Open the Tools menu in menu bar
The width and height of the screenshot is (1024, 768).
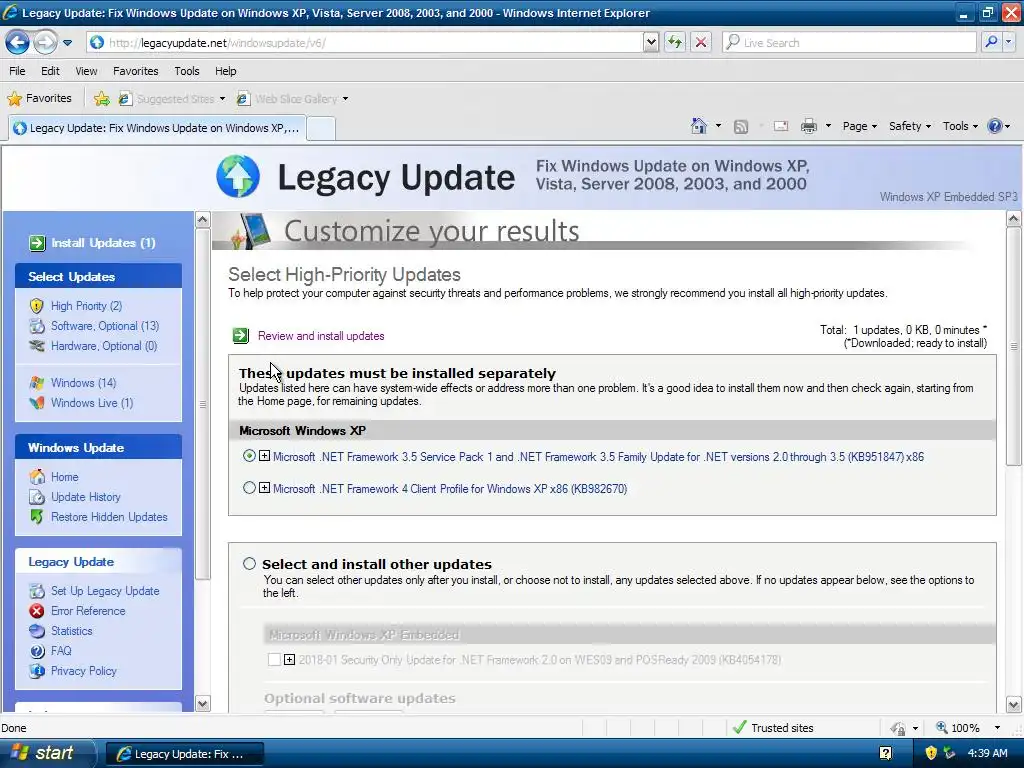pos(187,71)
